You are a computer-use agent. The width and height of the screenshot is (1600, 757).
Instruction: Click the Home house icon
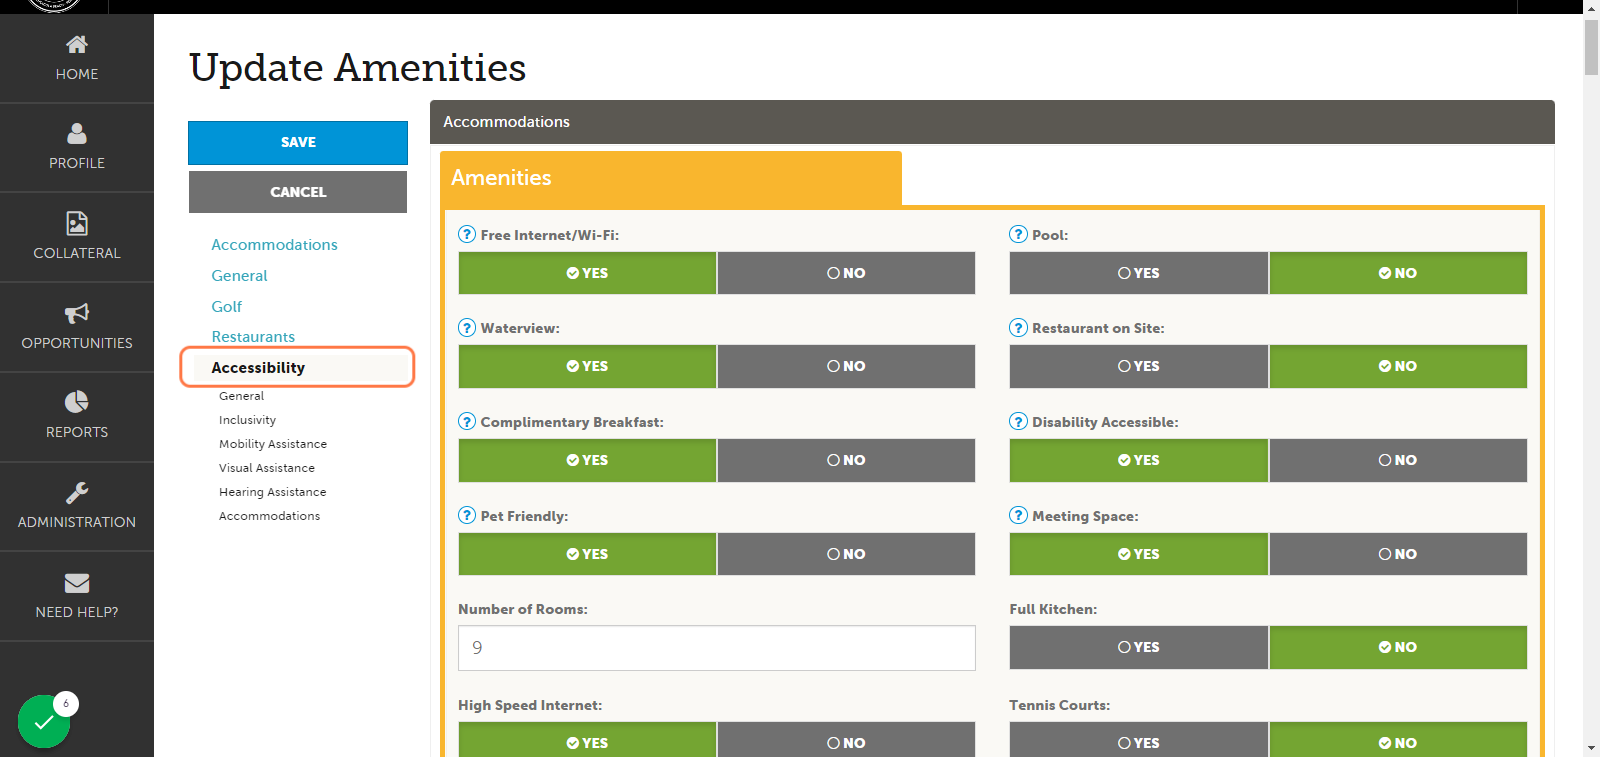[x=77, y=44]
